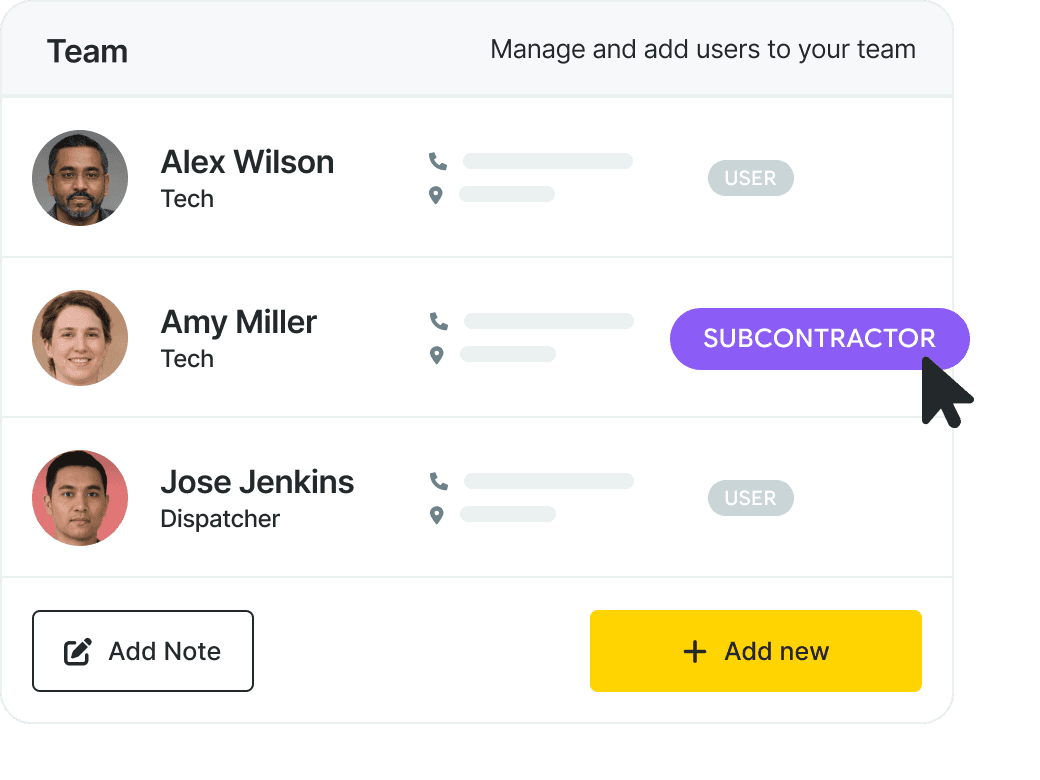
Task: Click the plus icon in Add new button
Action: pyautogui.click(x=694, y=651)
